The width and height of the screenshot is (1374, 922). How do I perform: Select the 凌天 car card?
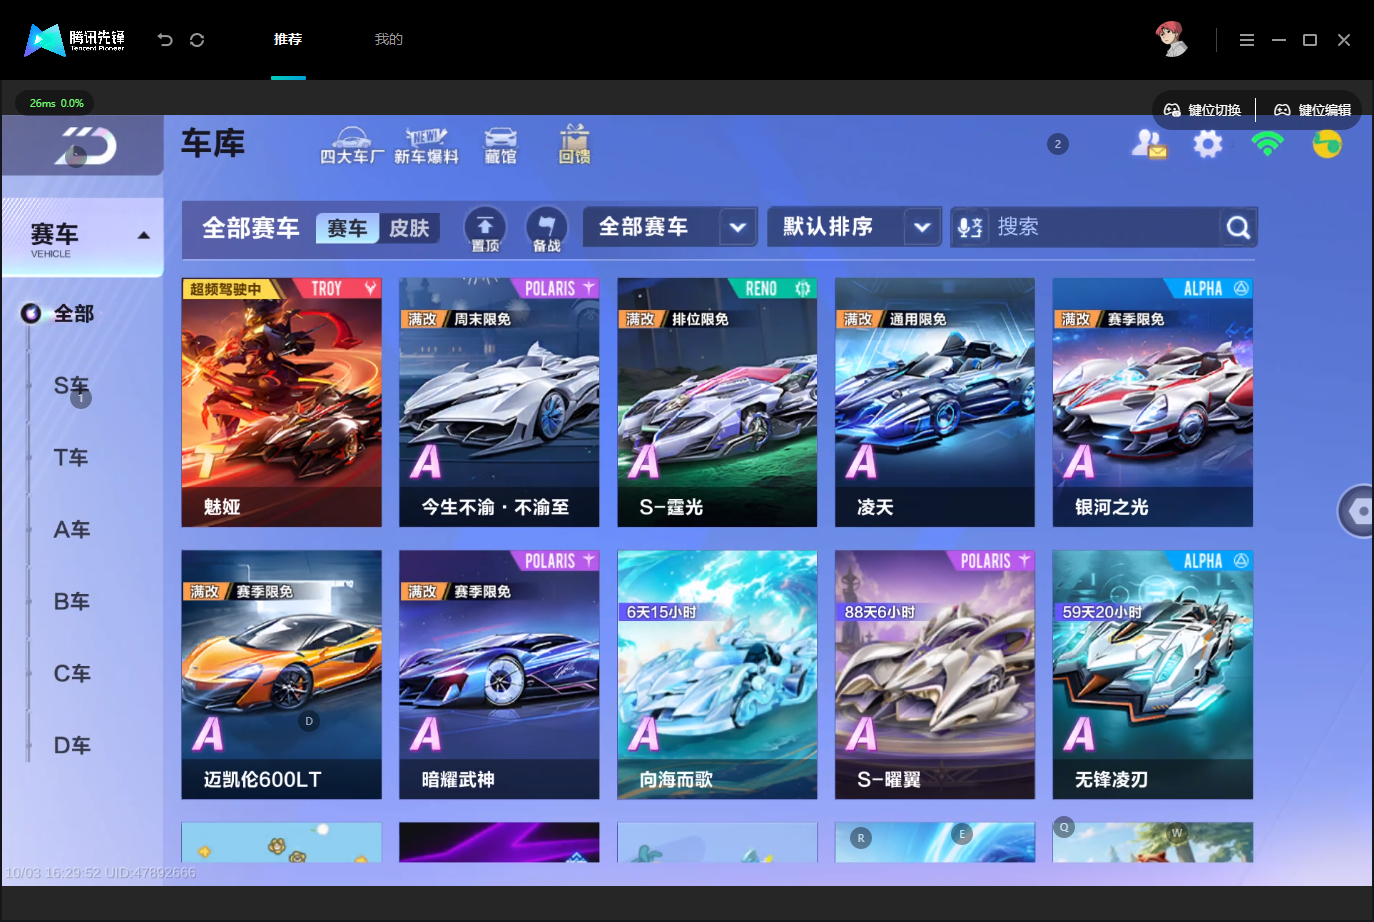(x=935, y=403)
